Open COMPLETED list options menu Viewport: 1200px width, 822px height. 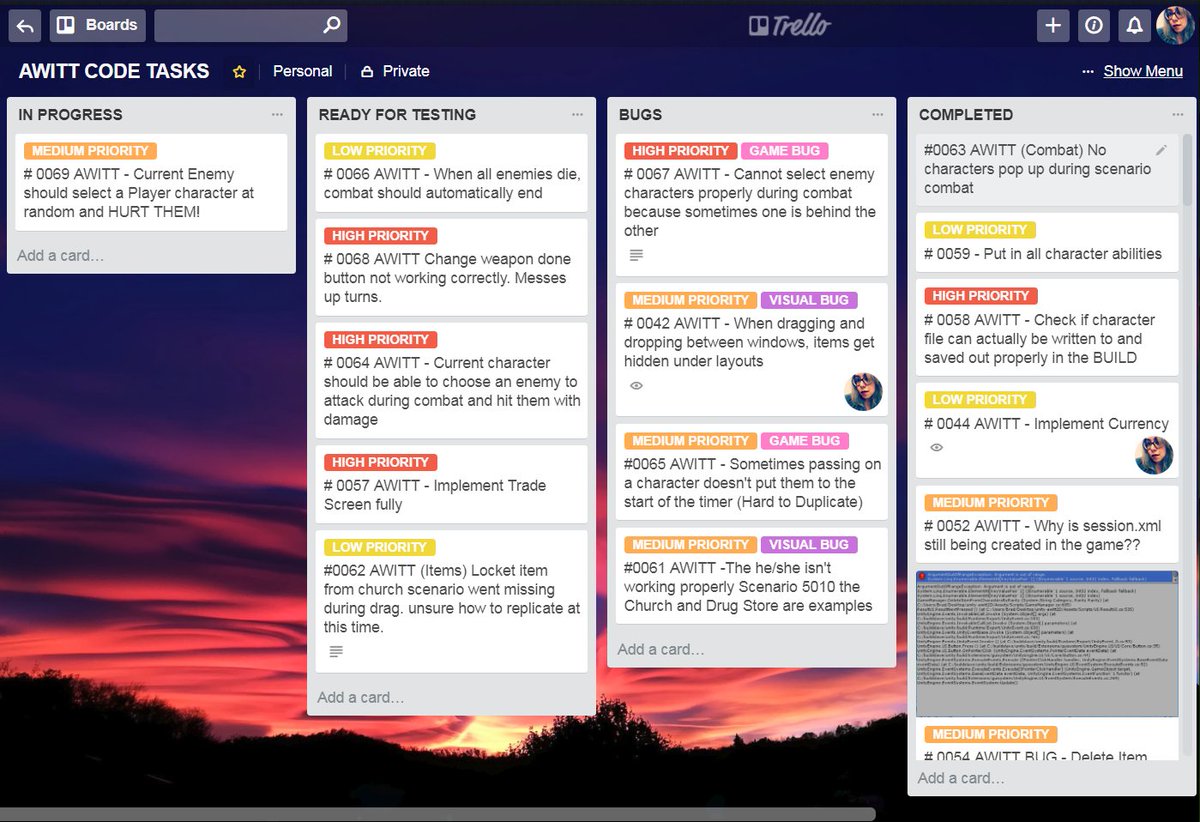coord(1177,115)
